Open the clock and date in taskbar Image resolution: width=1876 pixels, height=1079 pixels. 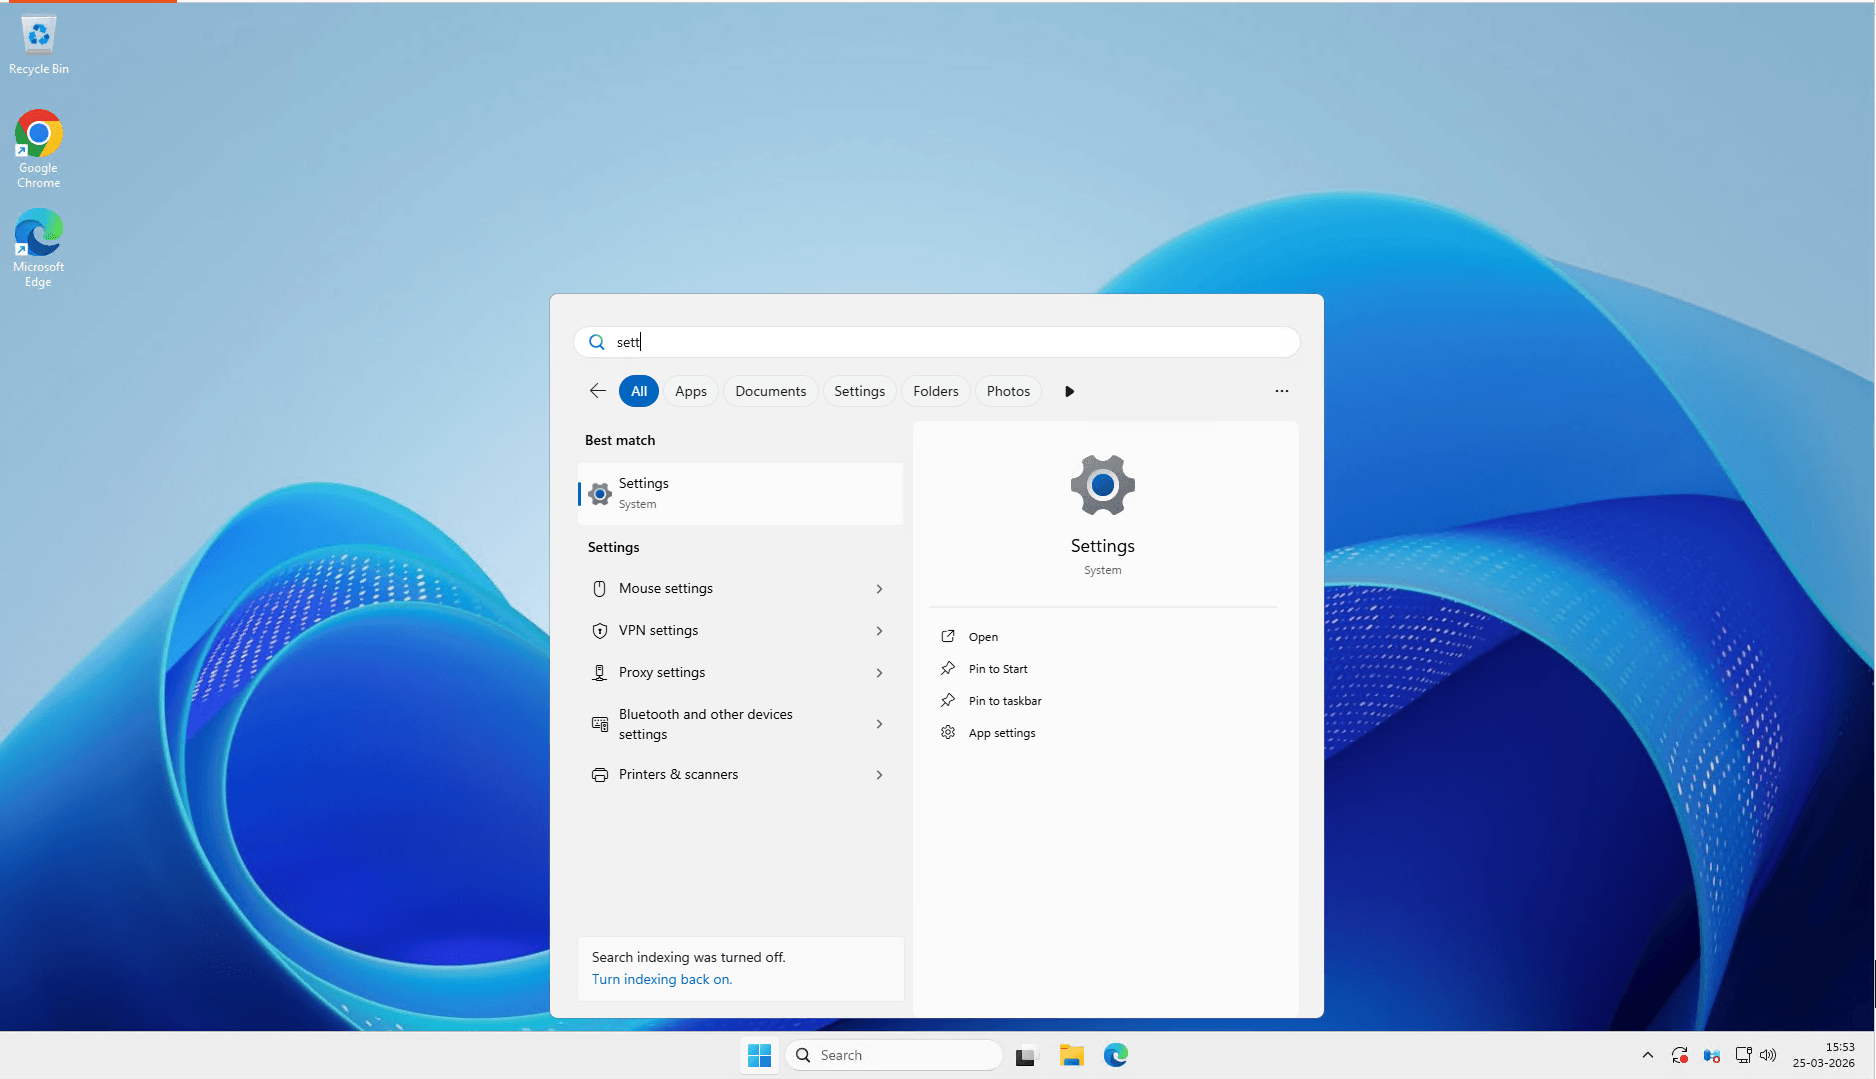pyautogui.click(x=1823, y=1055)
